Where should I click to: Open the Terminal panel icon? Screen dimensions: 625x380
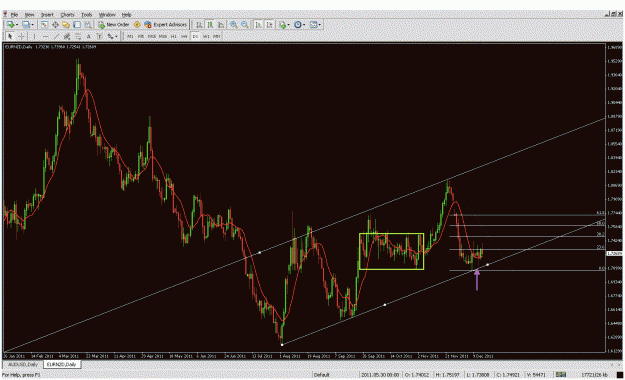[x=77, y=25]
